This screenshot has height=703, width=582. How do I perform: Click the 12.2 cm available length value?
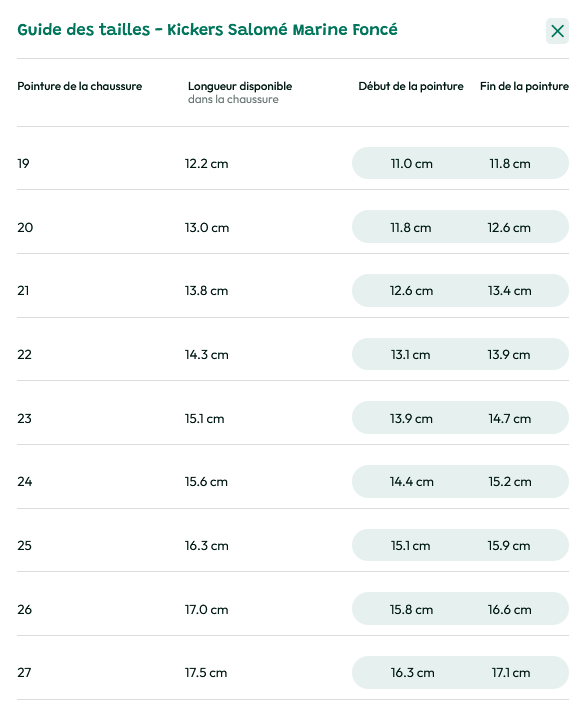click(x=206, y=164)
